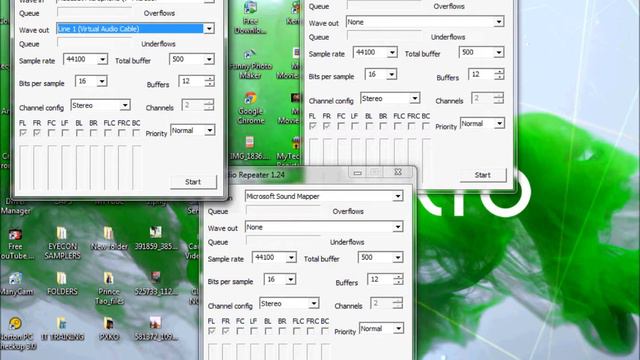Select the IMG_1836 image file icon

[x=249, y=148]
